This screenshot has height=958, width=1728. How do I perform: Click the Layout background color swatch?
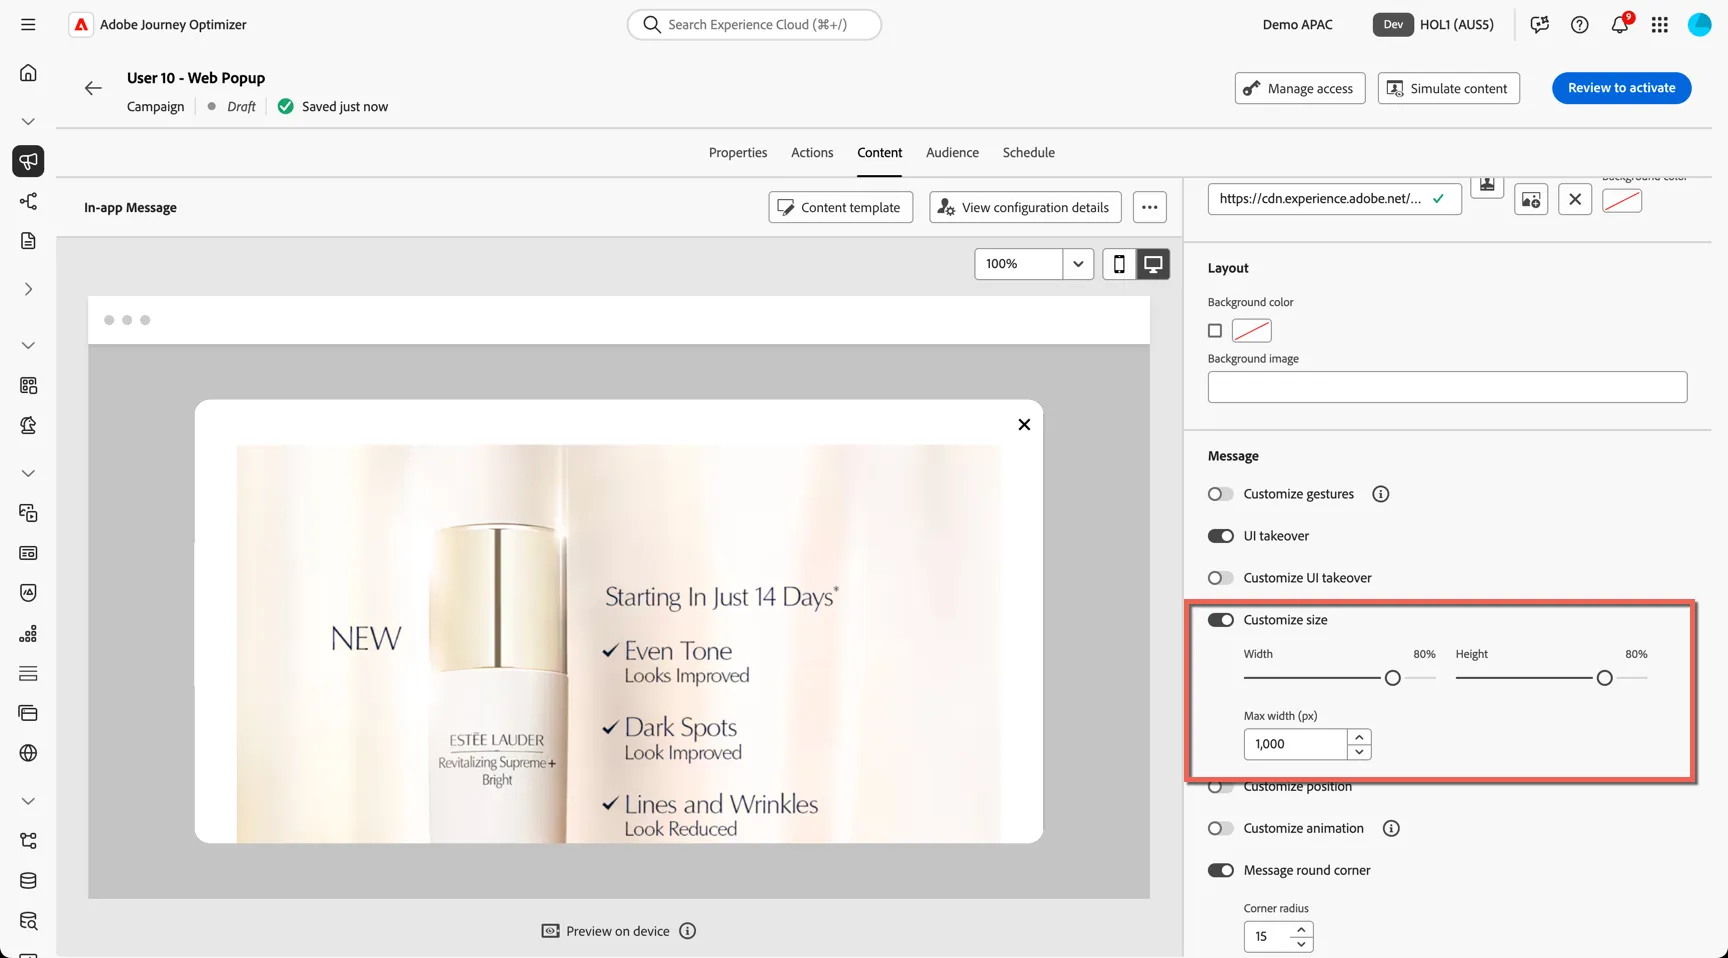pyautogui.click(x=1252, y=331)
